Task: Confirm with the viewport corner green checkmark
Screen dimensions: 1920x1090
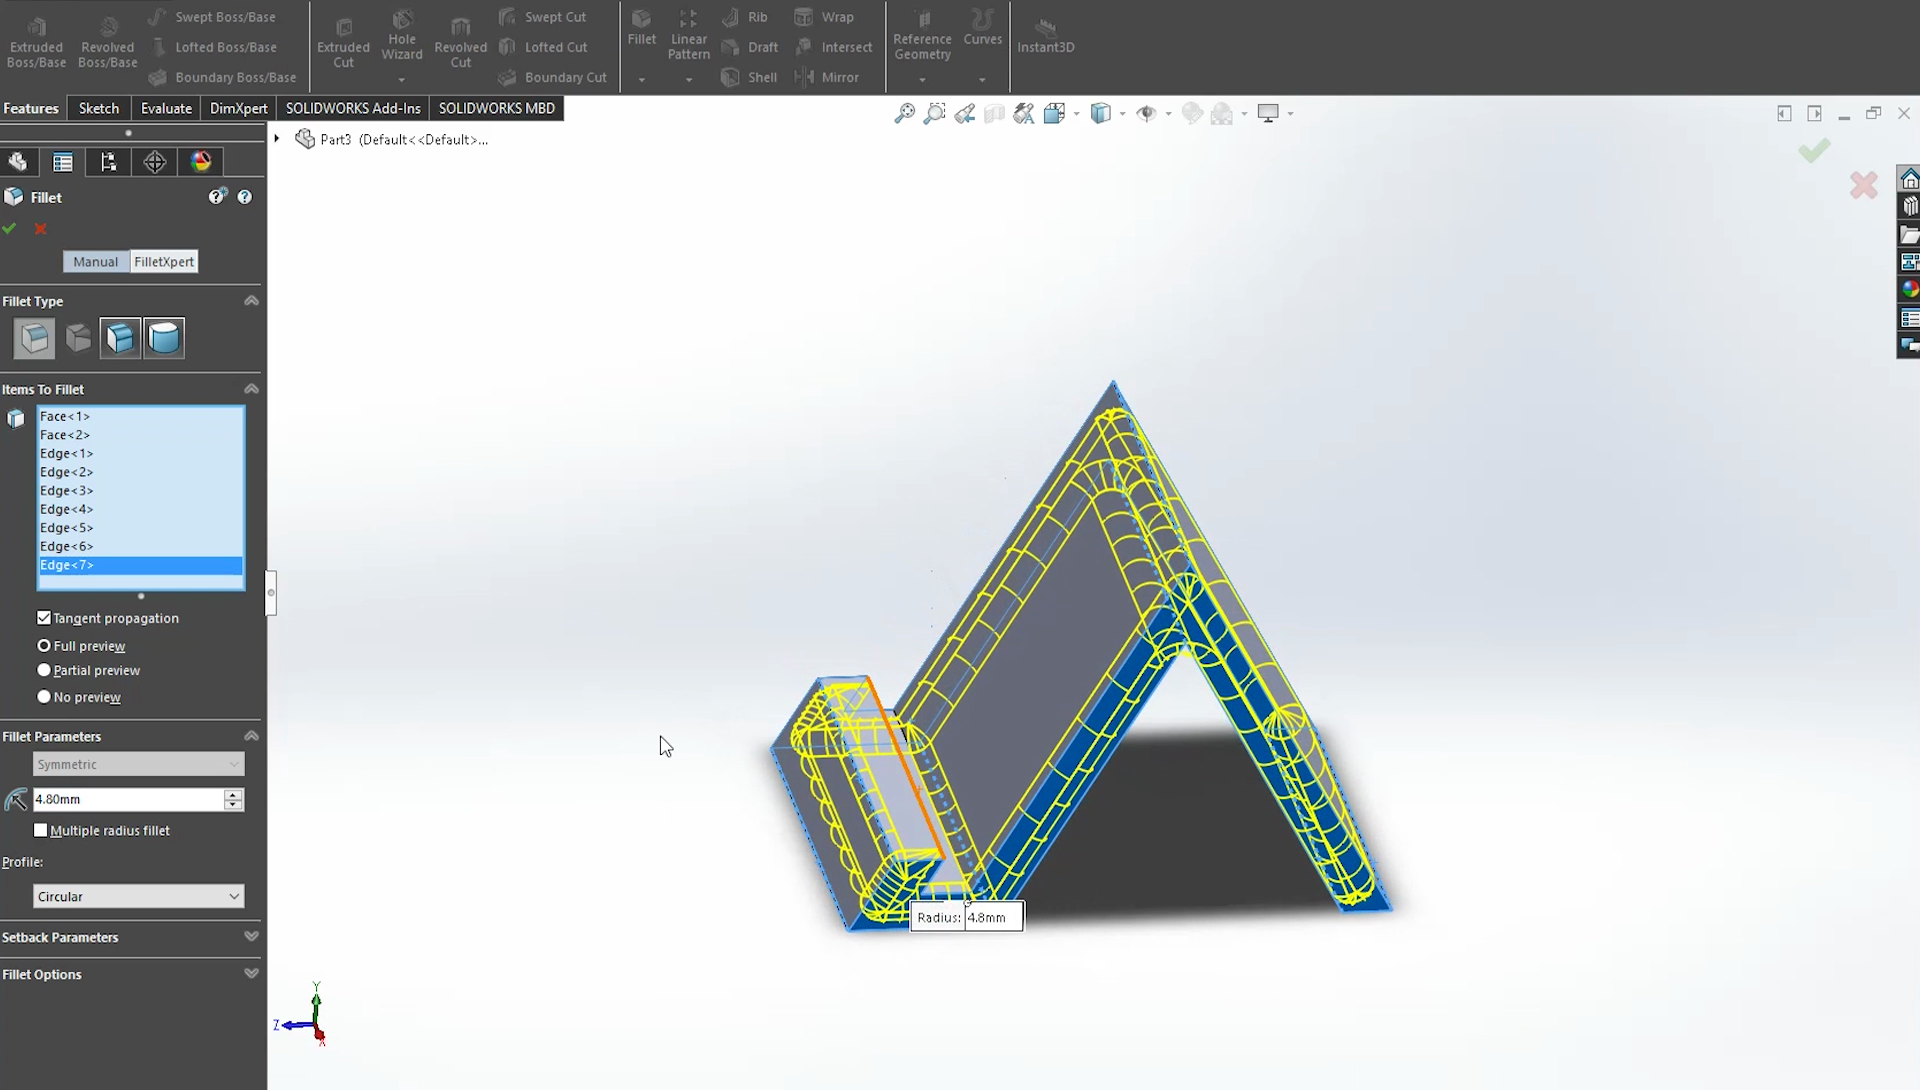Action: (1813, 151)
